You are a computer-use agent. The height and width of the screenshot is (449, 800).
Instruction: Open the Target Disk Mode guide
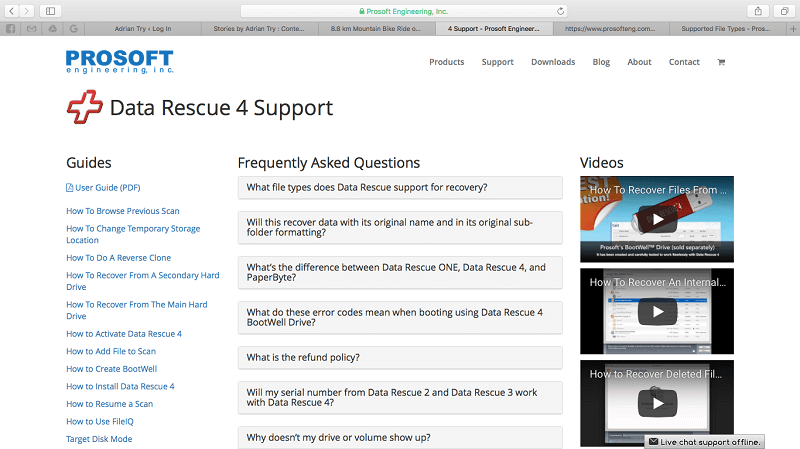[99, 439]
